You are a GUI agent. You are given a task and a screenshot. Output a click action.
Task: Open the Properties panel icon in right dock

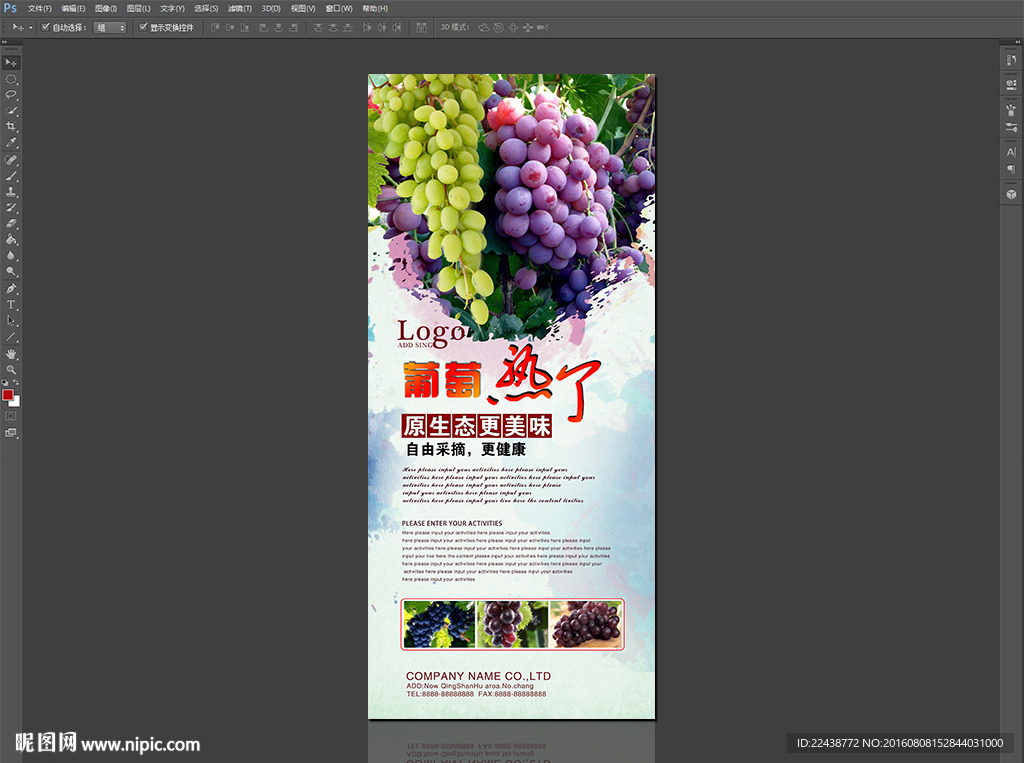tap(1011, 84)
